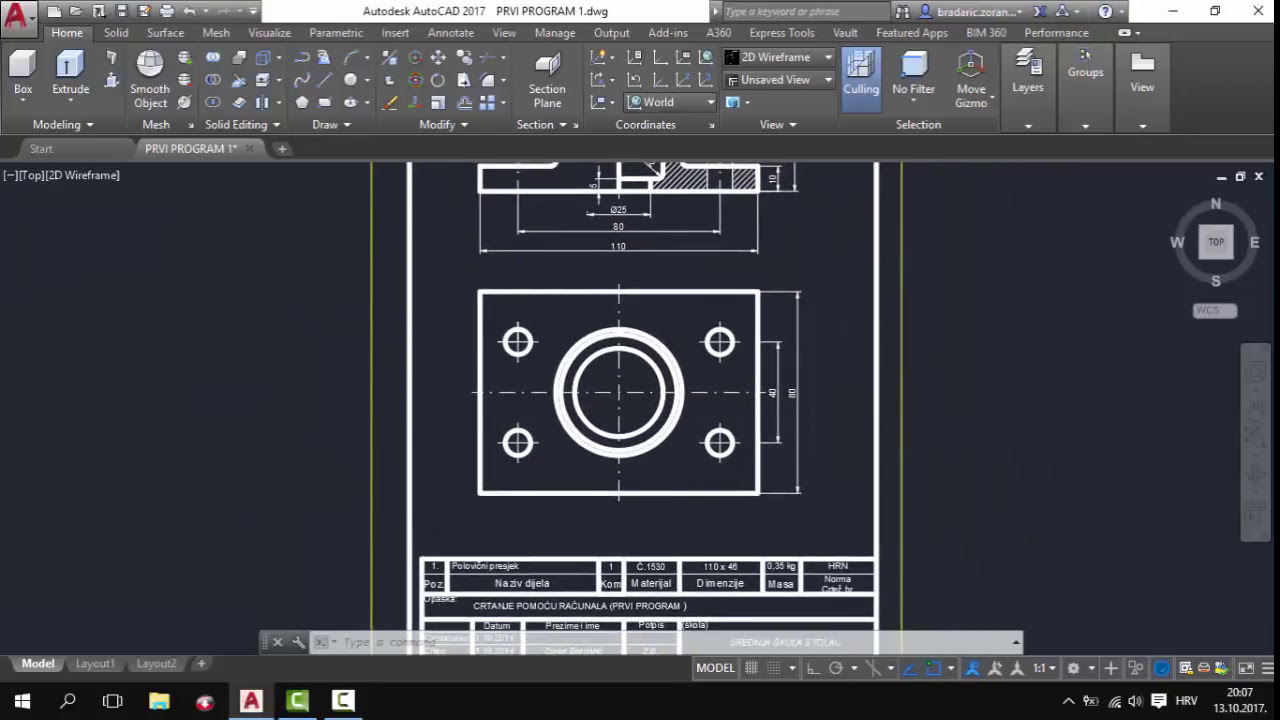Click the solid Intersect icon
Viewport: 1280px width, 720px height.
coord(213,102)
